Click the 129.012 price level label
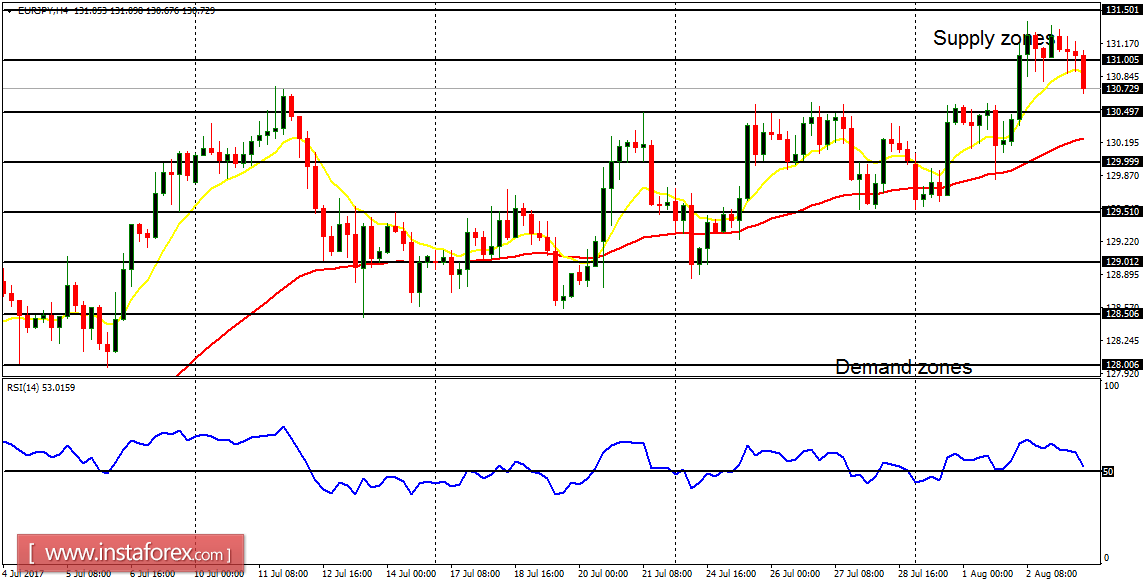 pos(1122,262)
